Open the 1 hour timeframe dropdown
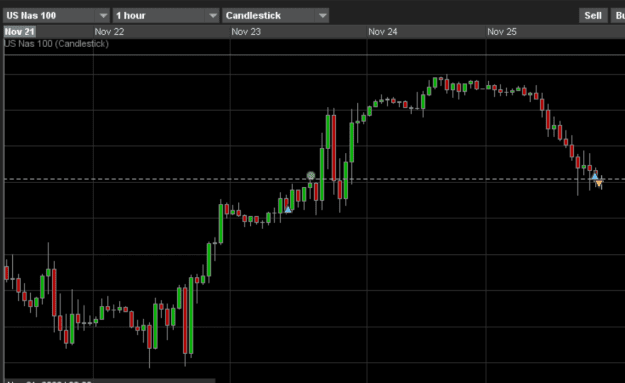This screenshot has width=625, height=383. point(166,16)
